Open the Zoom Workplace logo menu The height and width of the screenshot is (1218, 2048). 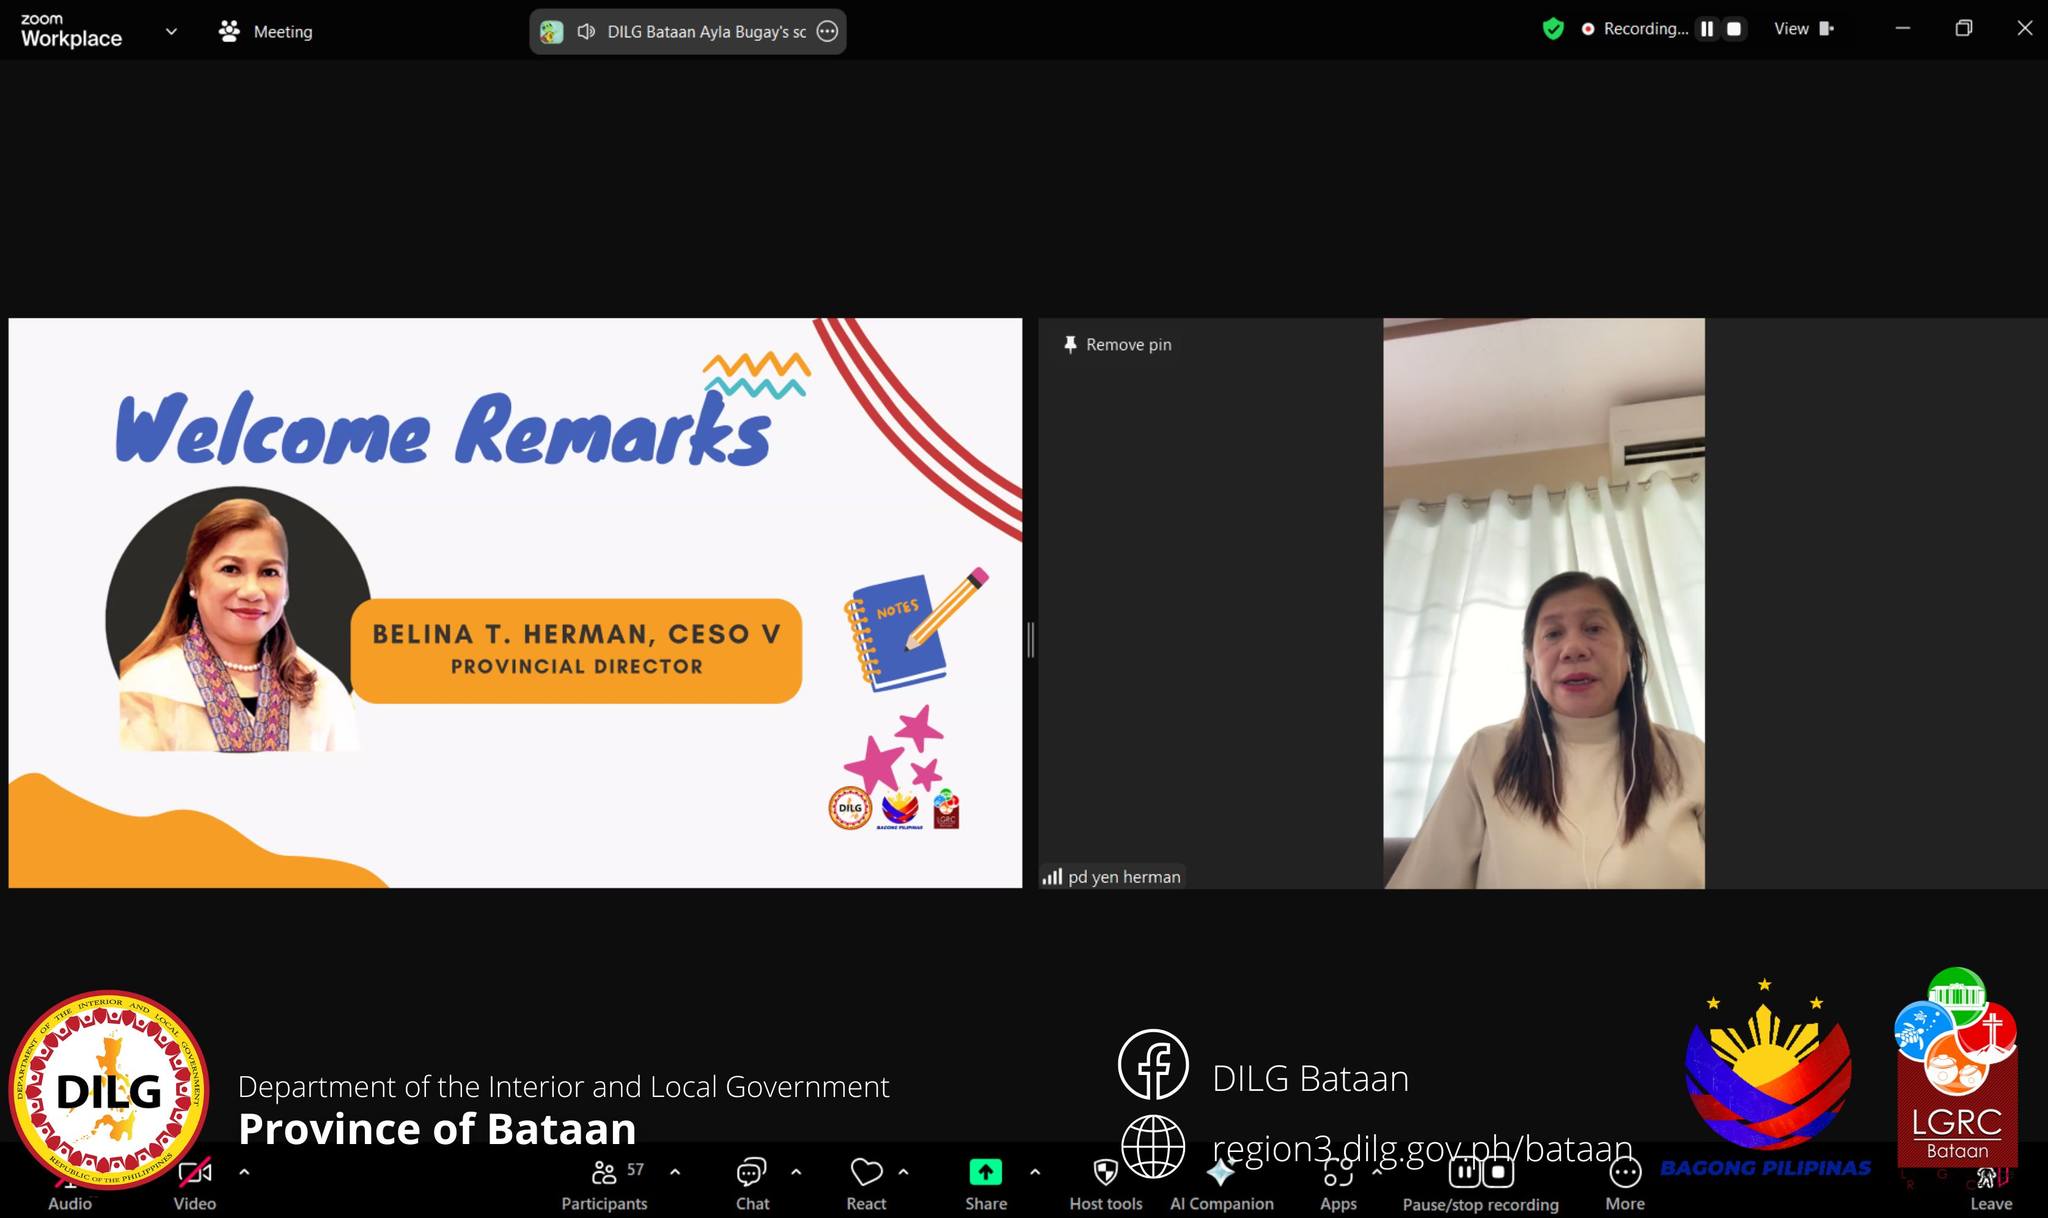tap(71, 30)
